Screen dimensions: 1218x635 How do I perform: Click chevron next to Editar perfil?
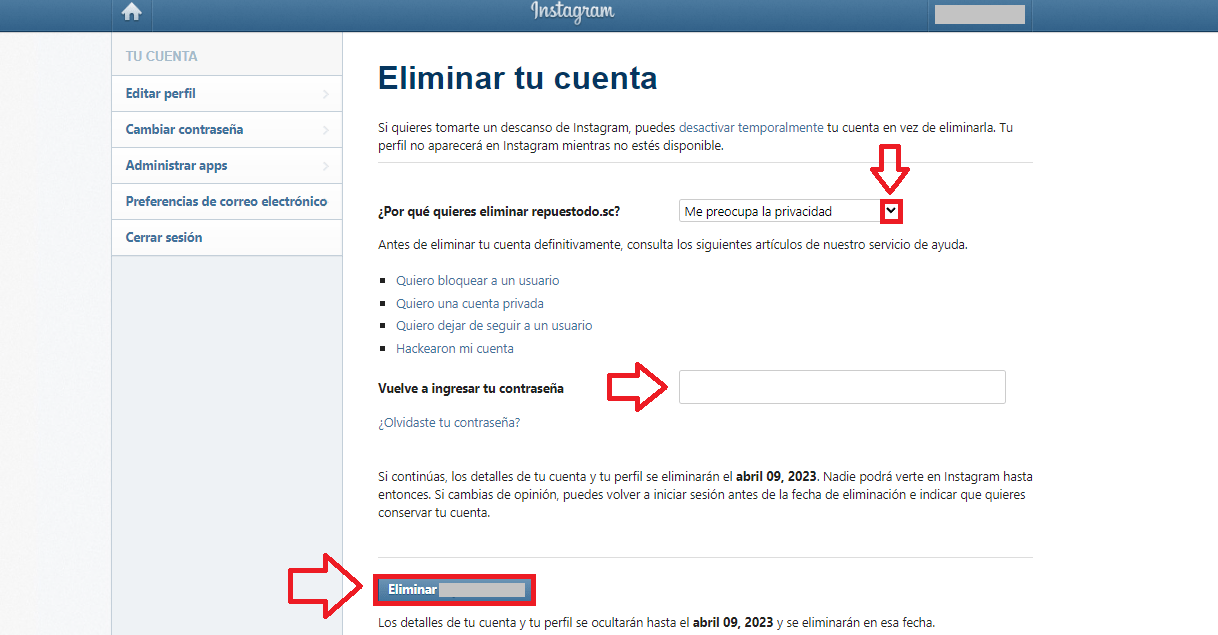326,94
